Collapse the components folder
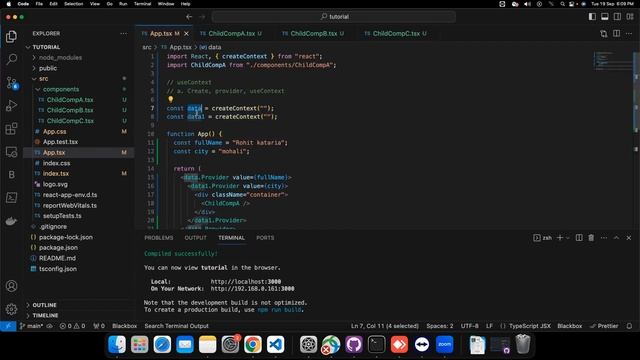The image size is (640, 360). click(x=38, y=89)
